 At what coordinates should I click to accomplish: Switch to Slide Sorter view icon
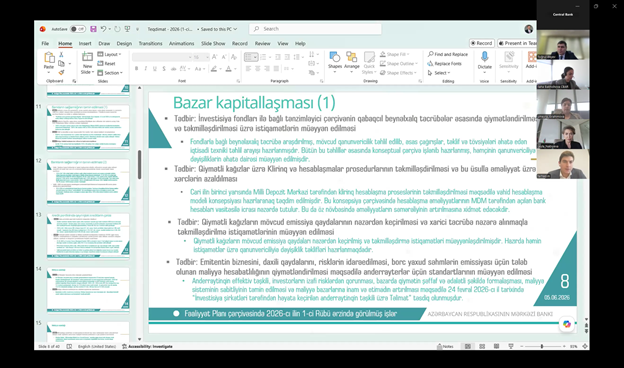click(482, 347)
